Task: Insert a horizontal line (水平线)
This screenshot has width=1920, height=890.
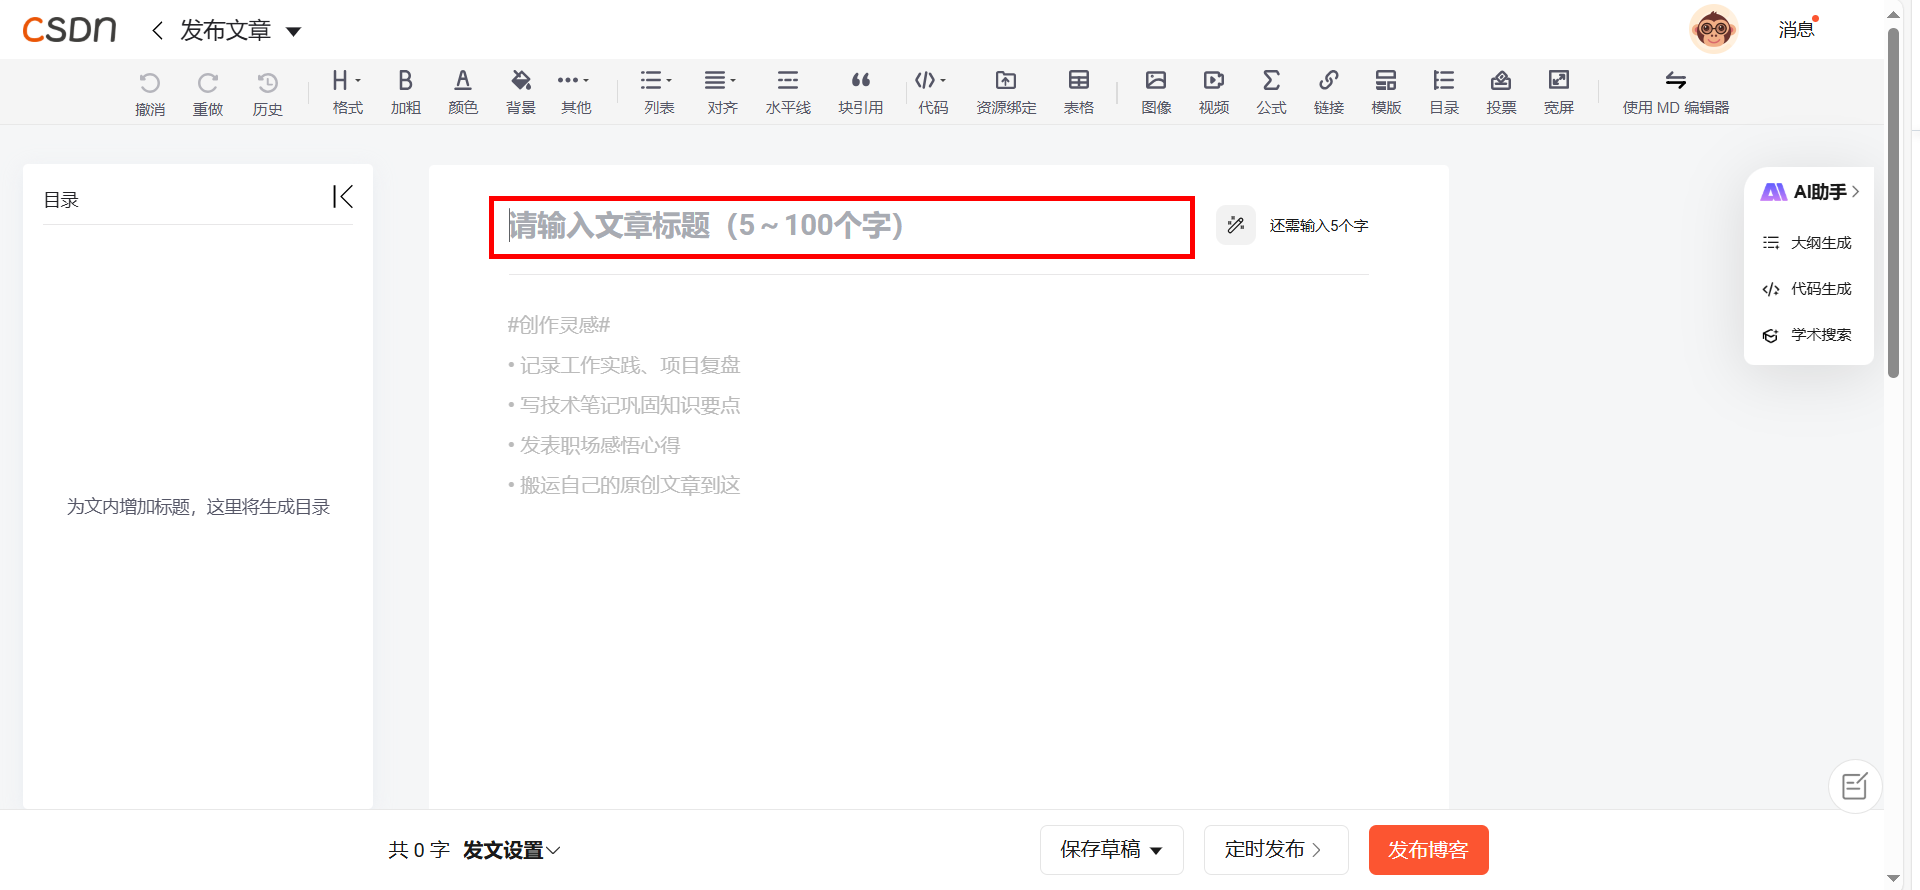Action: coord(788,82)
